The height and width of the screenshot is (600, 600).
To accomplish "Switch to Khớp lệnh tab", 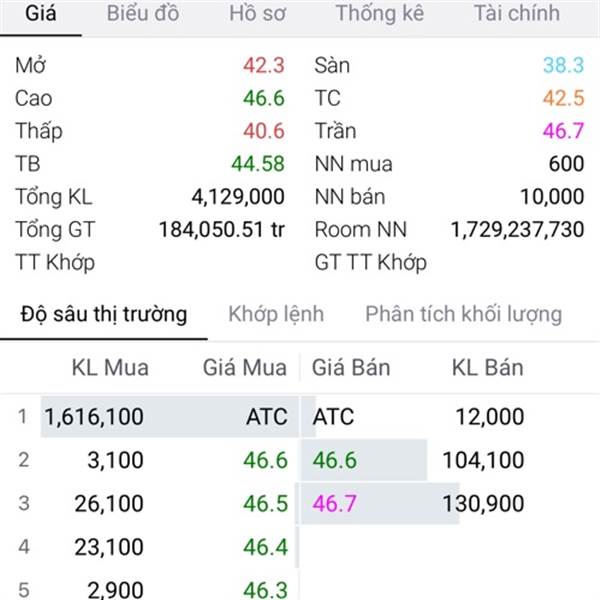I will tap(276, 314).
